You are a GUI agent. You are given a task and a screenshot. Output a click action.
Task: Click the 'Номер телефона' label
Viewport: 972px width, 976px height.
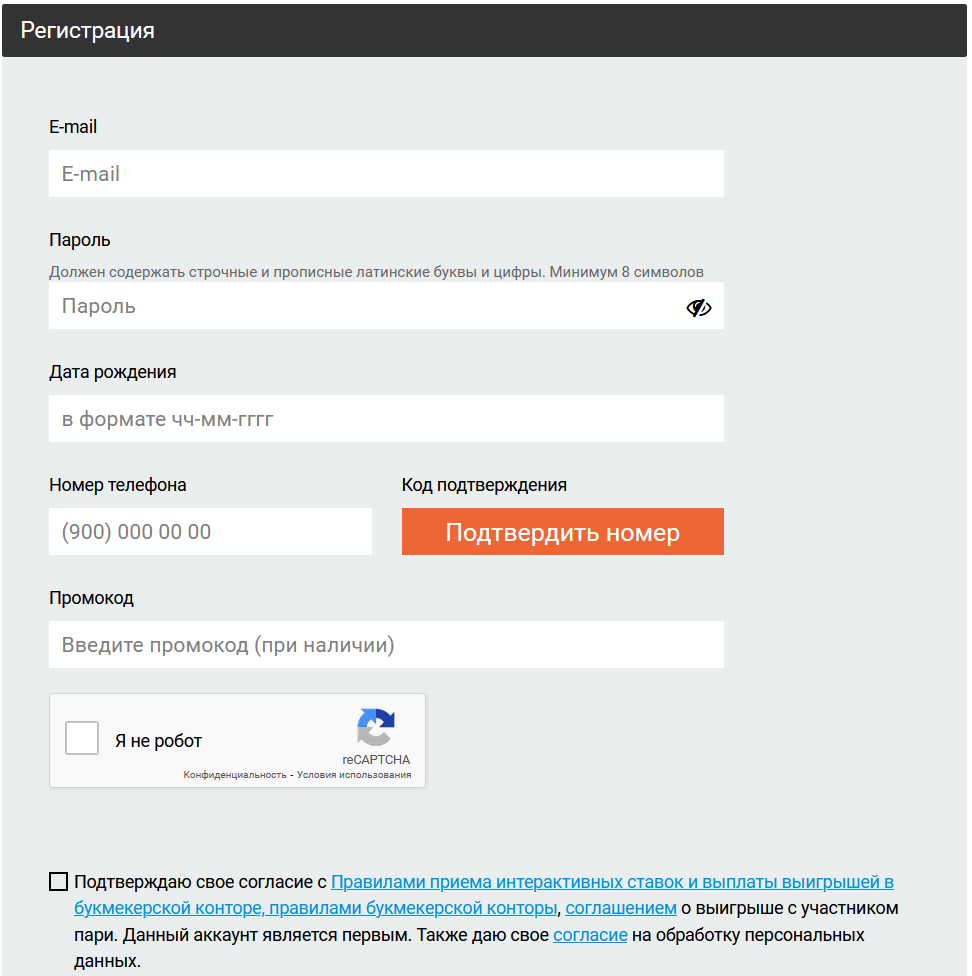coord(118,485)
